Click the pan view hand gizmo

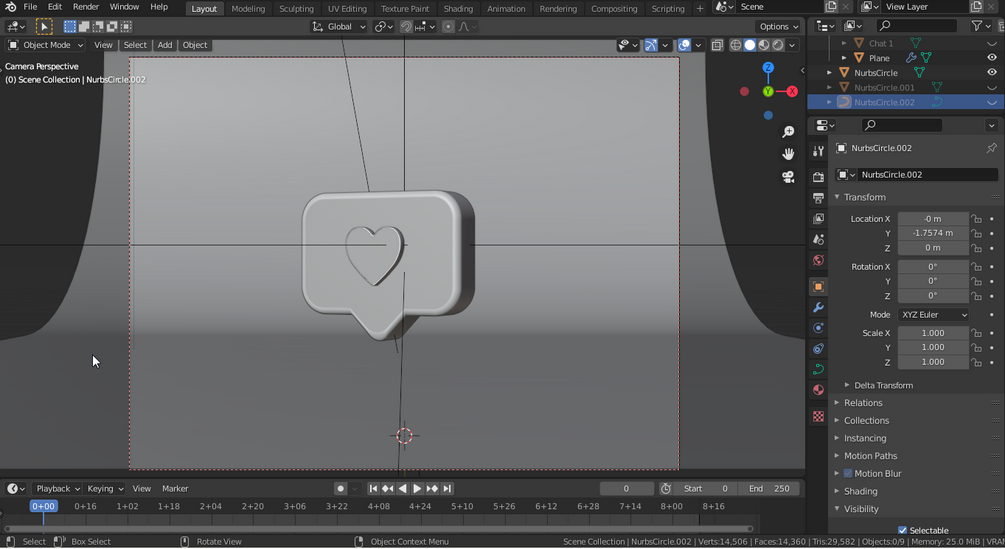pos(788,154)
